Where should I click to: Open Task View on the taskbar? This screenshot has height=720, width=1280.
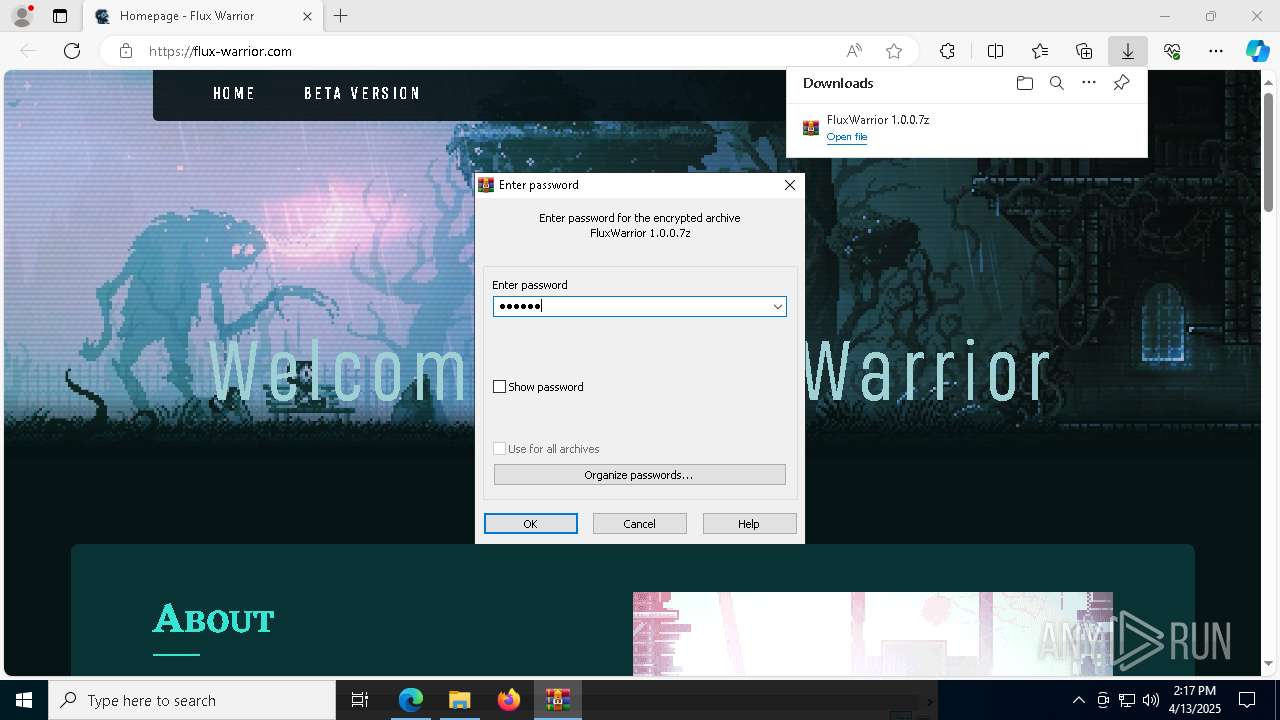(x=360, y=700)
